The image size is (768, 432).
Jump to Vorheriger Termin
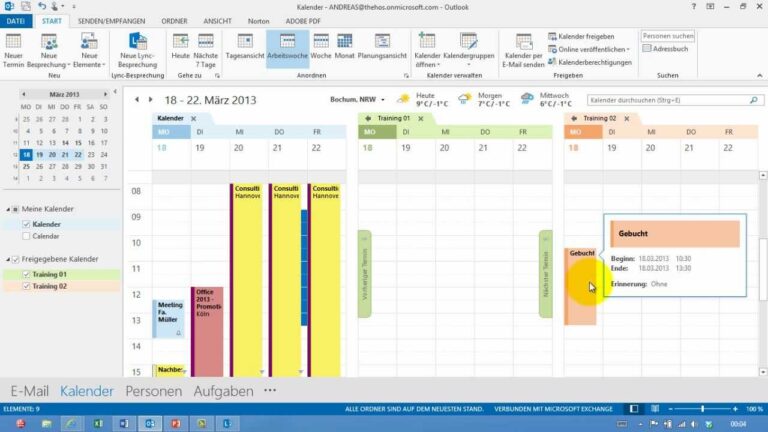pyautogui.click(x=364, y=274)
